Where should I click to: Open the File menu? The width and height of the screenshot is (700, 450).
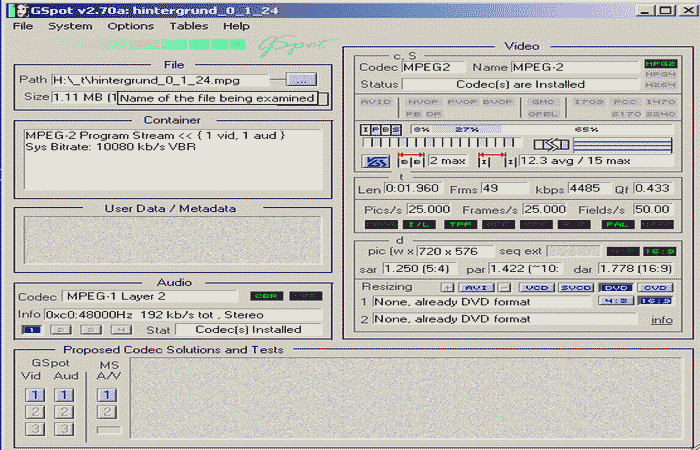pos(23,26)
